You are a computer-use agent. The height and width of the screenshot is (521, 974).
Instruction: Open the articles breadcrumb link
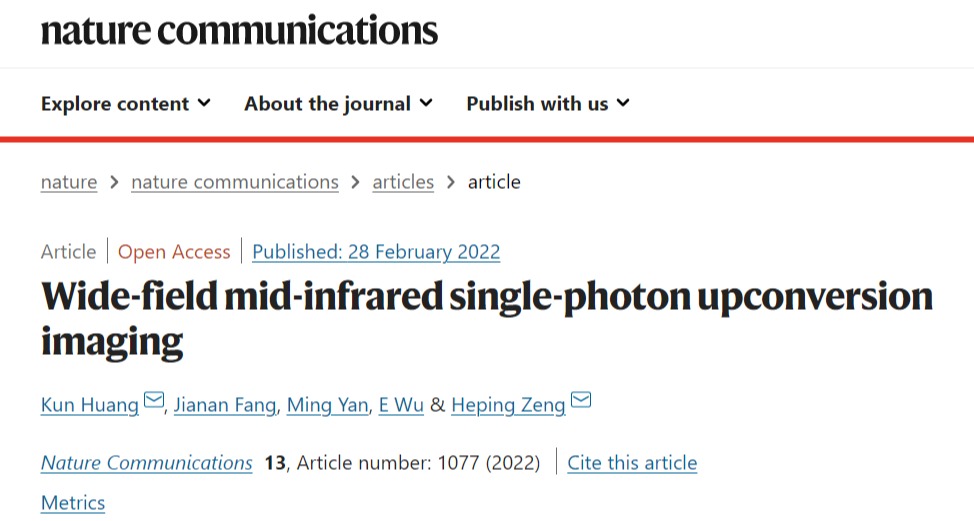(403, 182)
